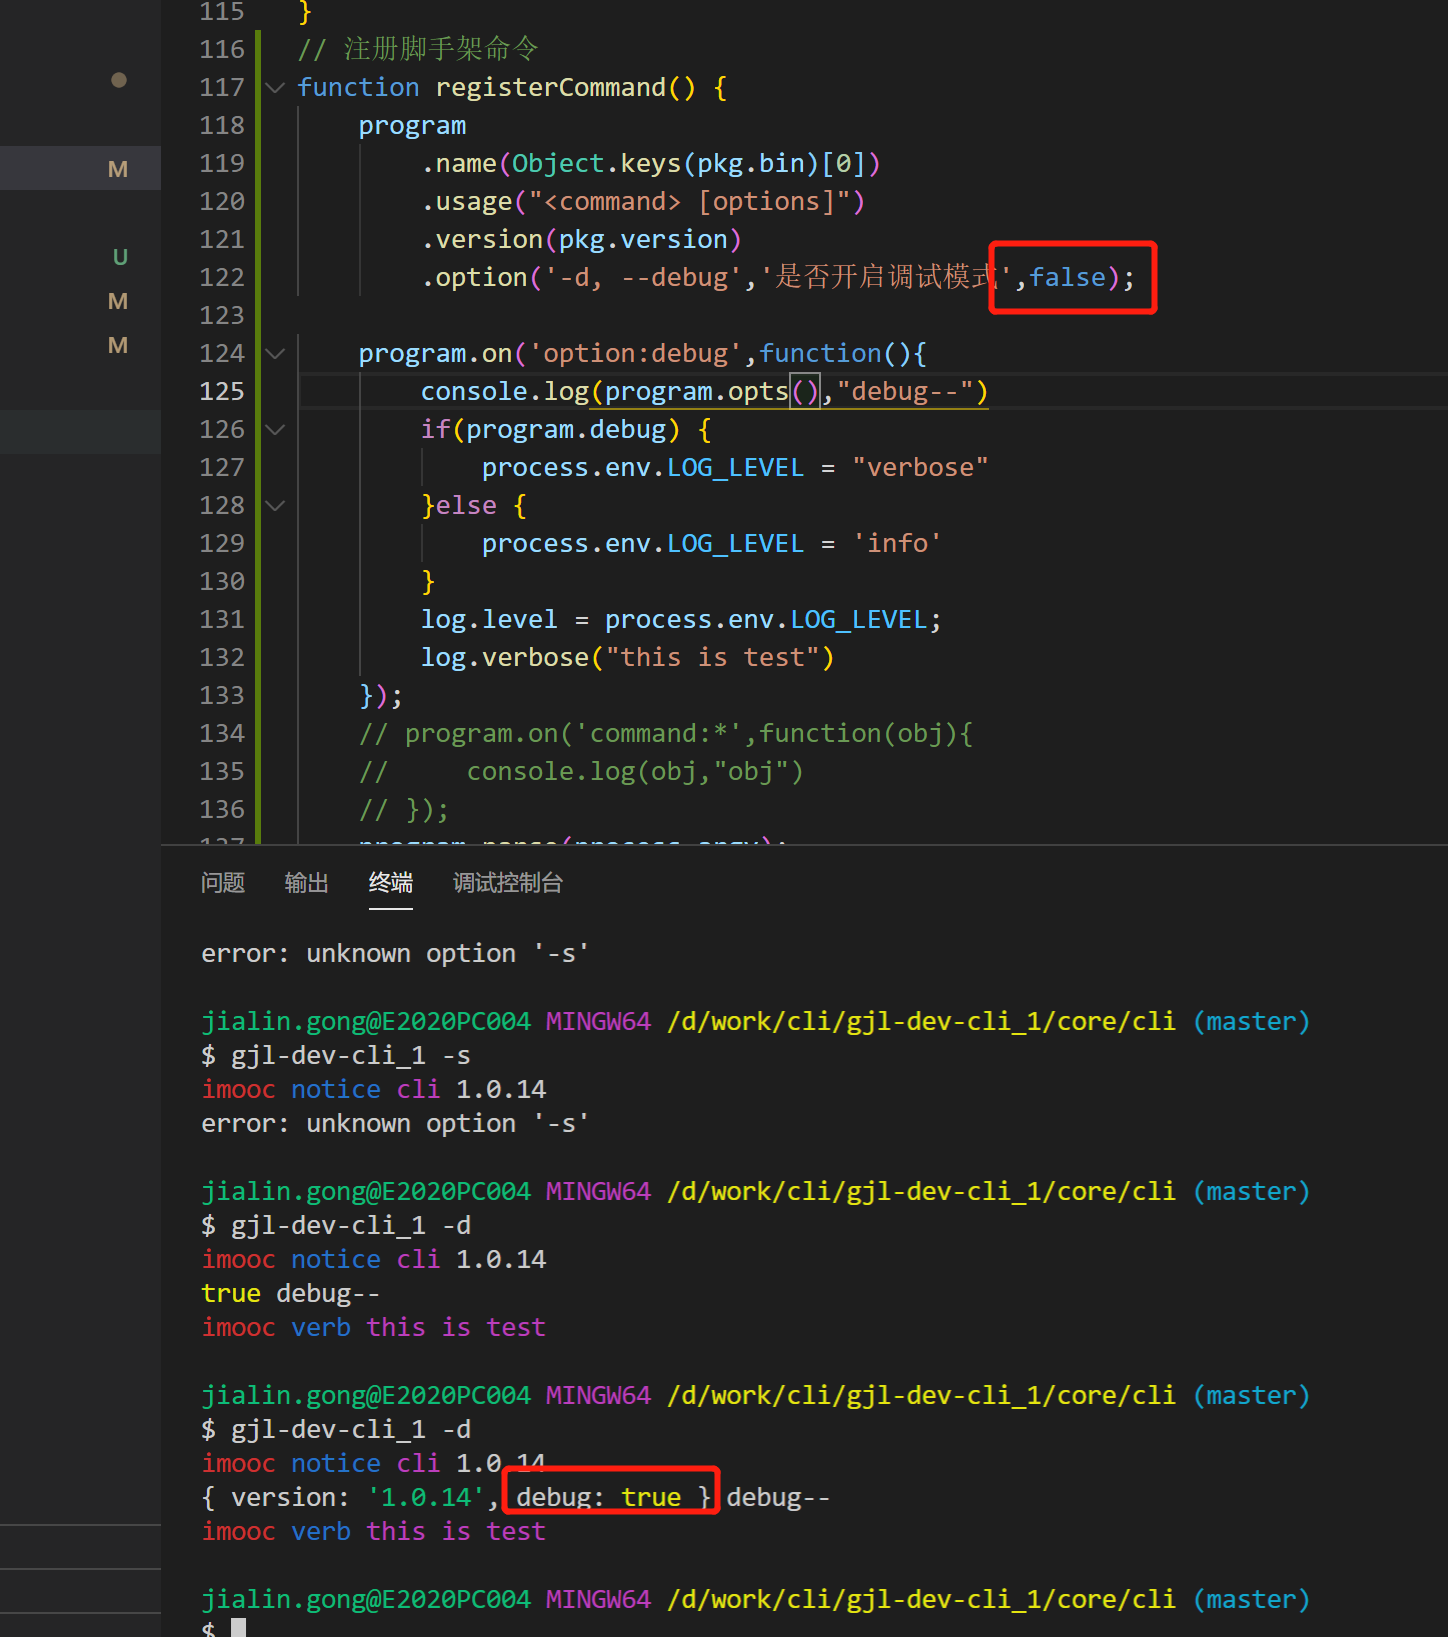Click line number 131 in the gutter
This screenshot has width=1448, height=1637.
(x=222, y=620)
